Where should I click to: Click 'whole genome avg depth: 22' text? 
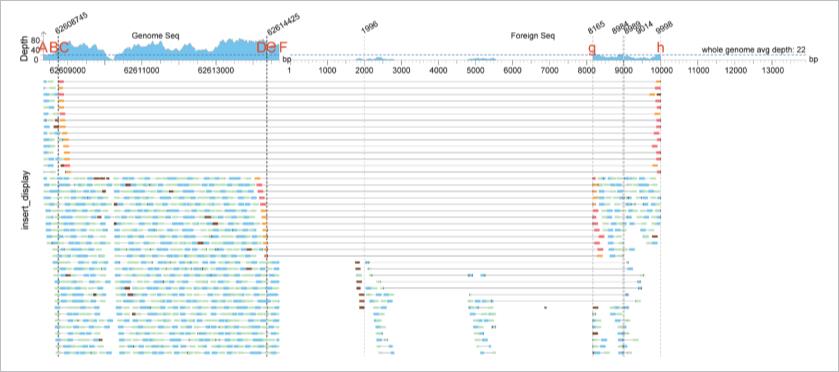click(754, 50)
